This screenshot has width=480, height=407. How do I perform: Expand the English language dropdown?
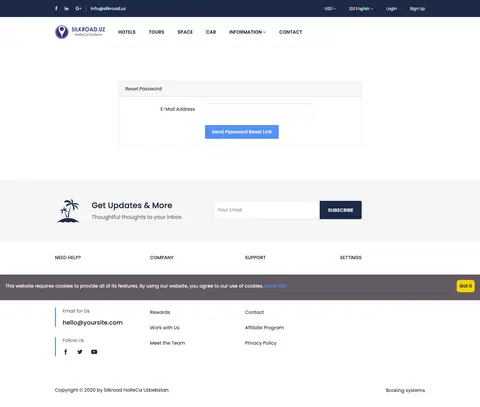pos(361,9)
